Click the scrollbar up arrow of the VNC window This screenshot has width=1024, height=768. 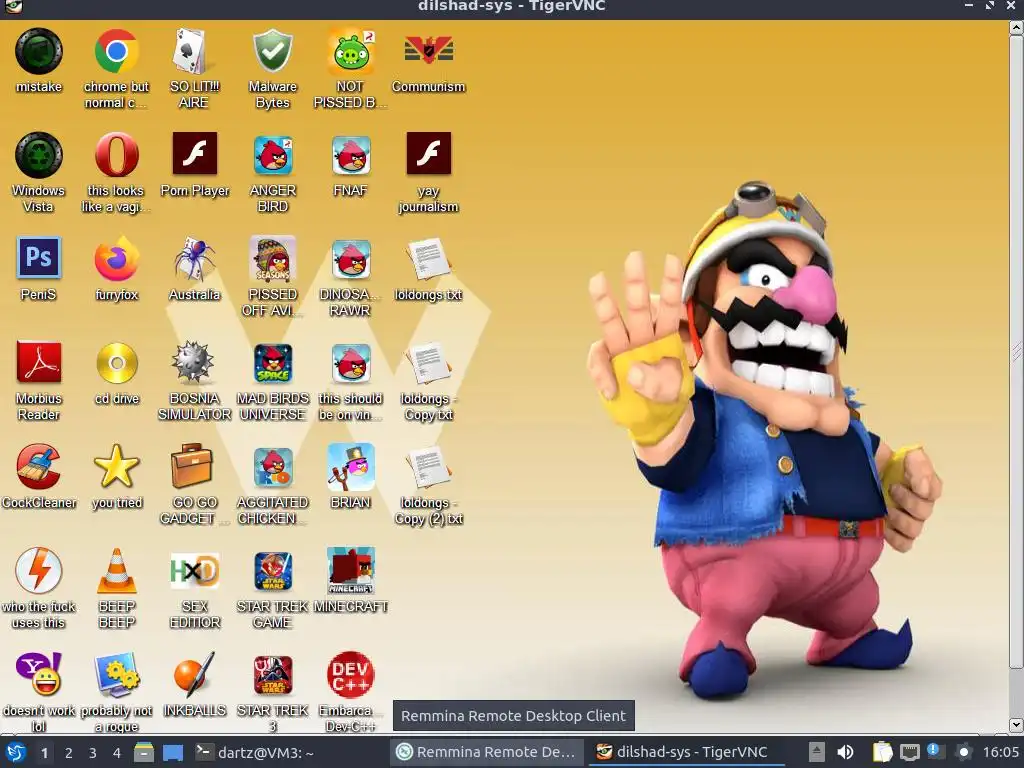point(1016,27)
